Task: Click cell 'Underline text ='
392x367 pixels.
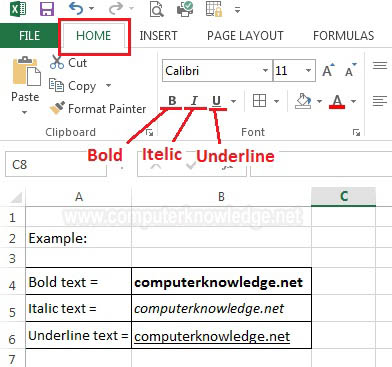Action: click(79, 335)
